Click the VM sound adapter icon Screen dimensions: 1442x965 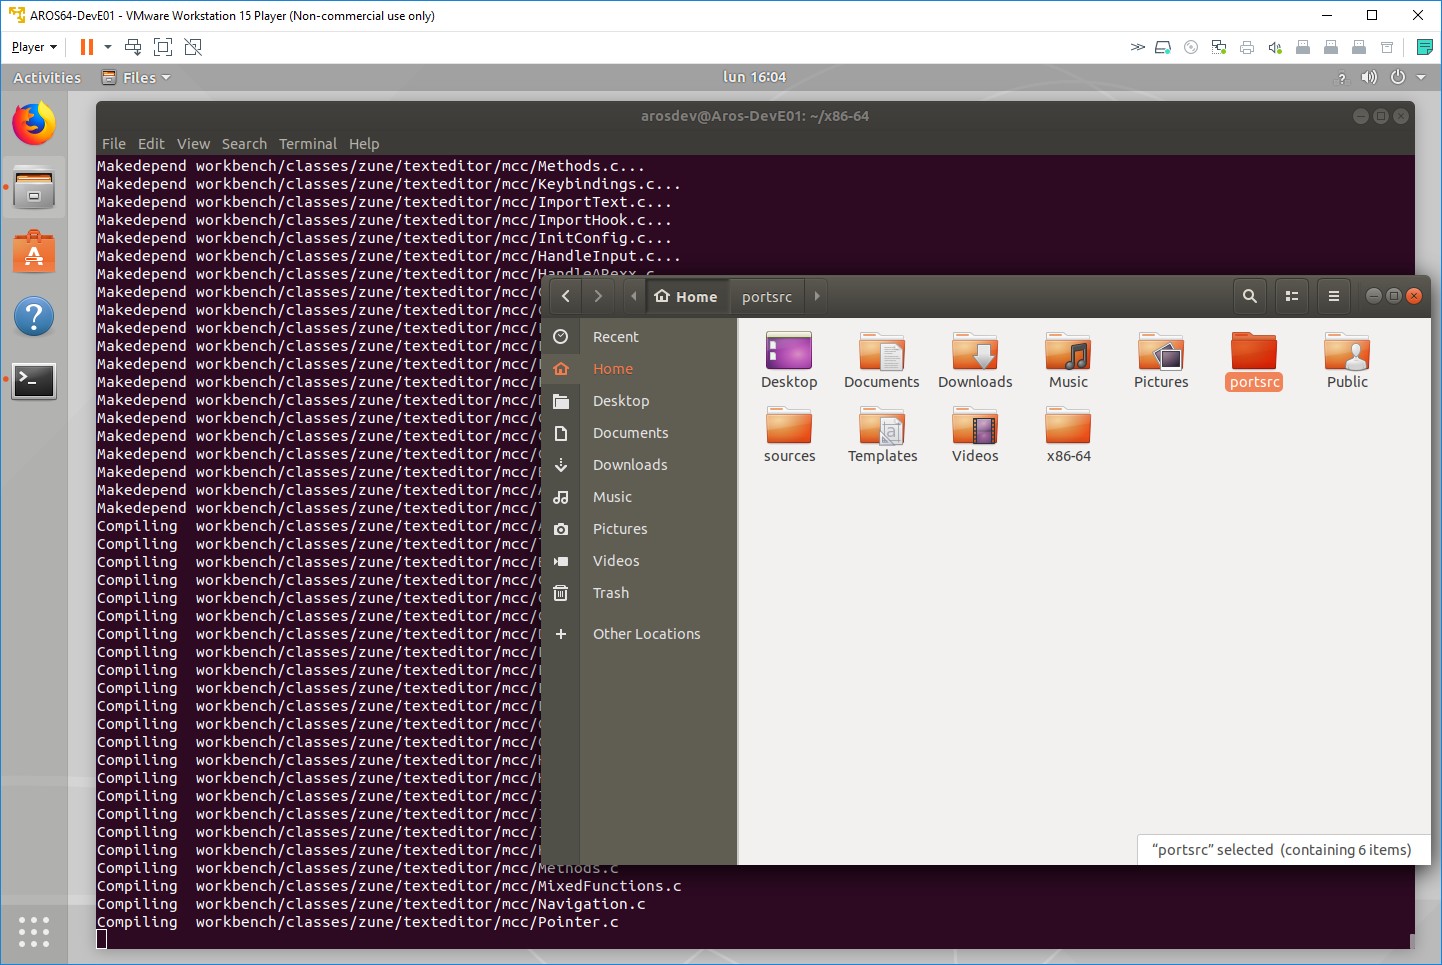coord(1274,46)
